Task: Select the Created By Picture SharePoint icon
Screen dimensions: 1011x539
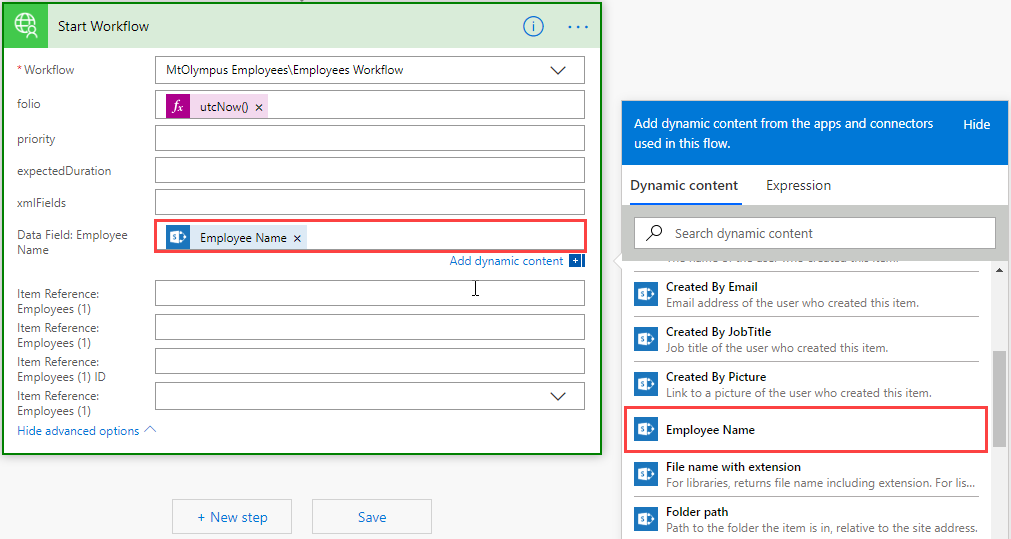Action: tap(646, 384)
